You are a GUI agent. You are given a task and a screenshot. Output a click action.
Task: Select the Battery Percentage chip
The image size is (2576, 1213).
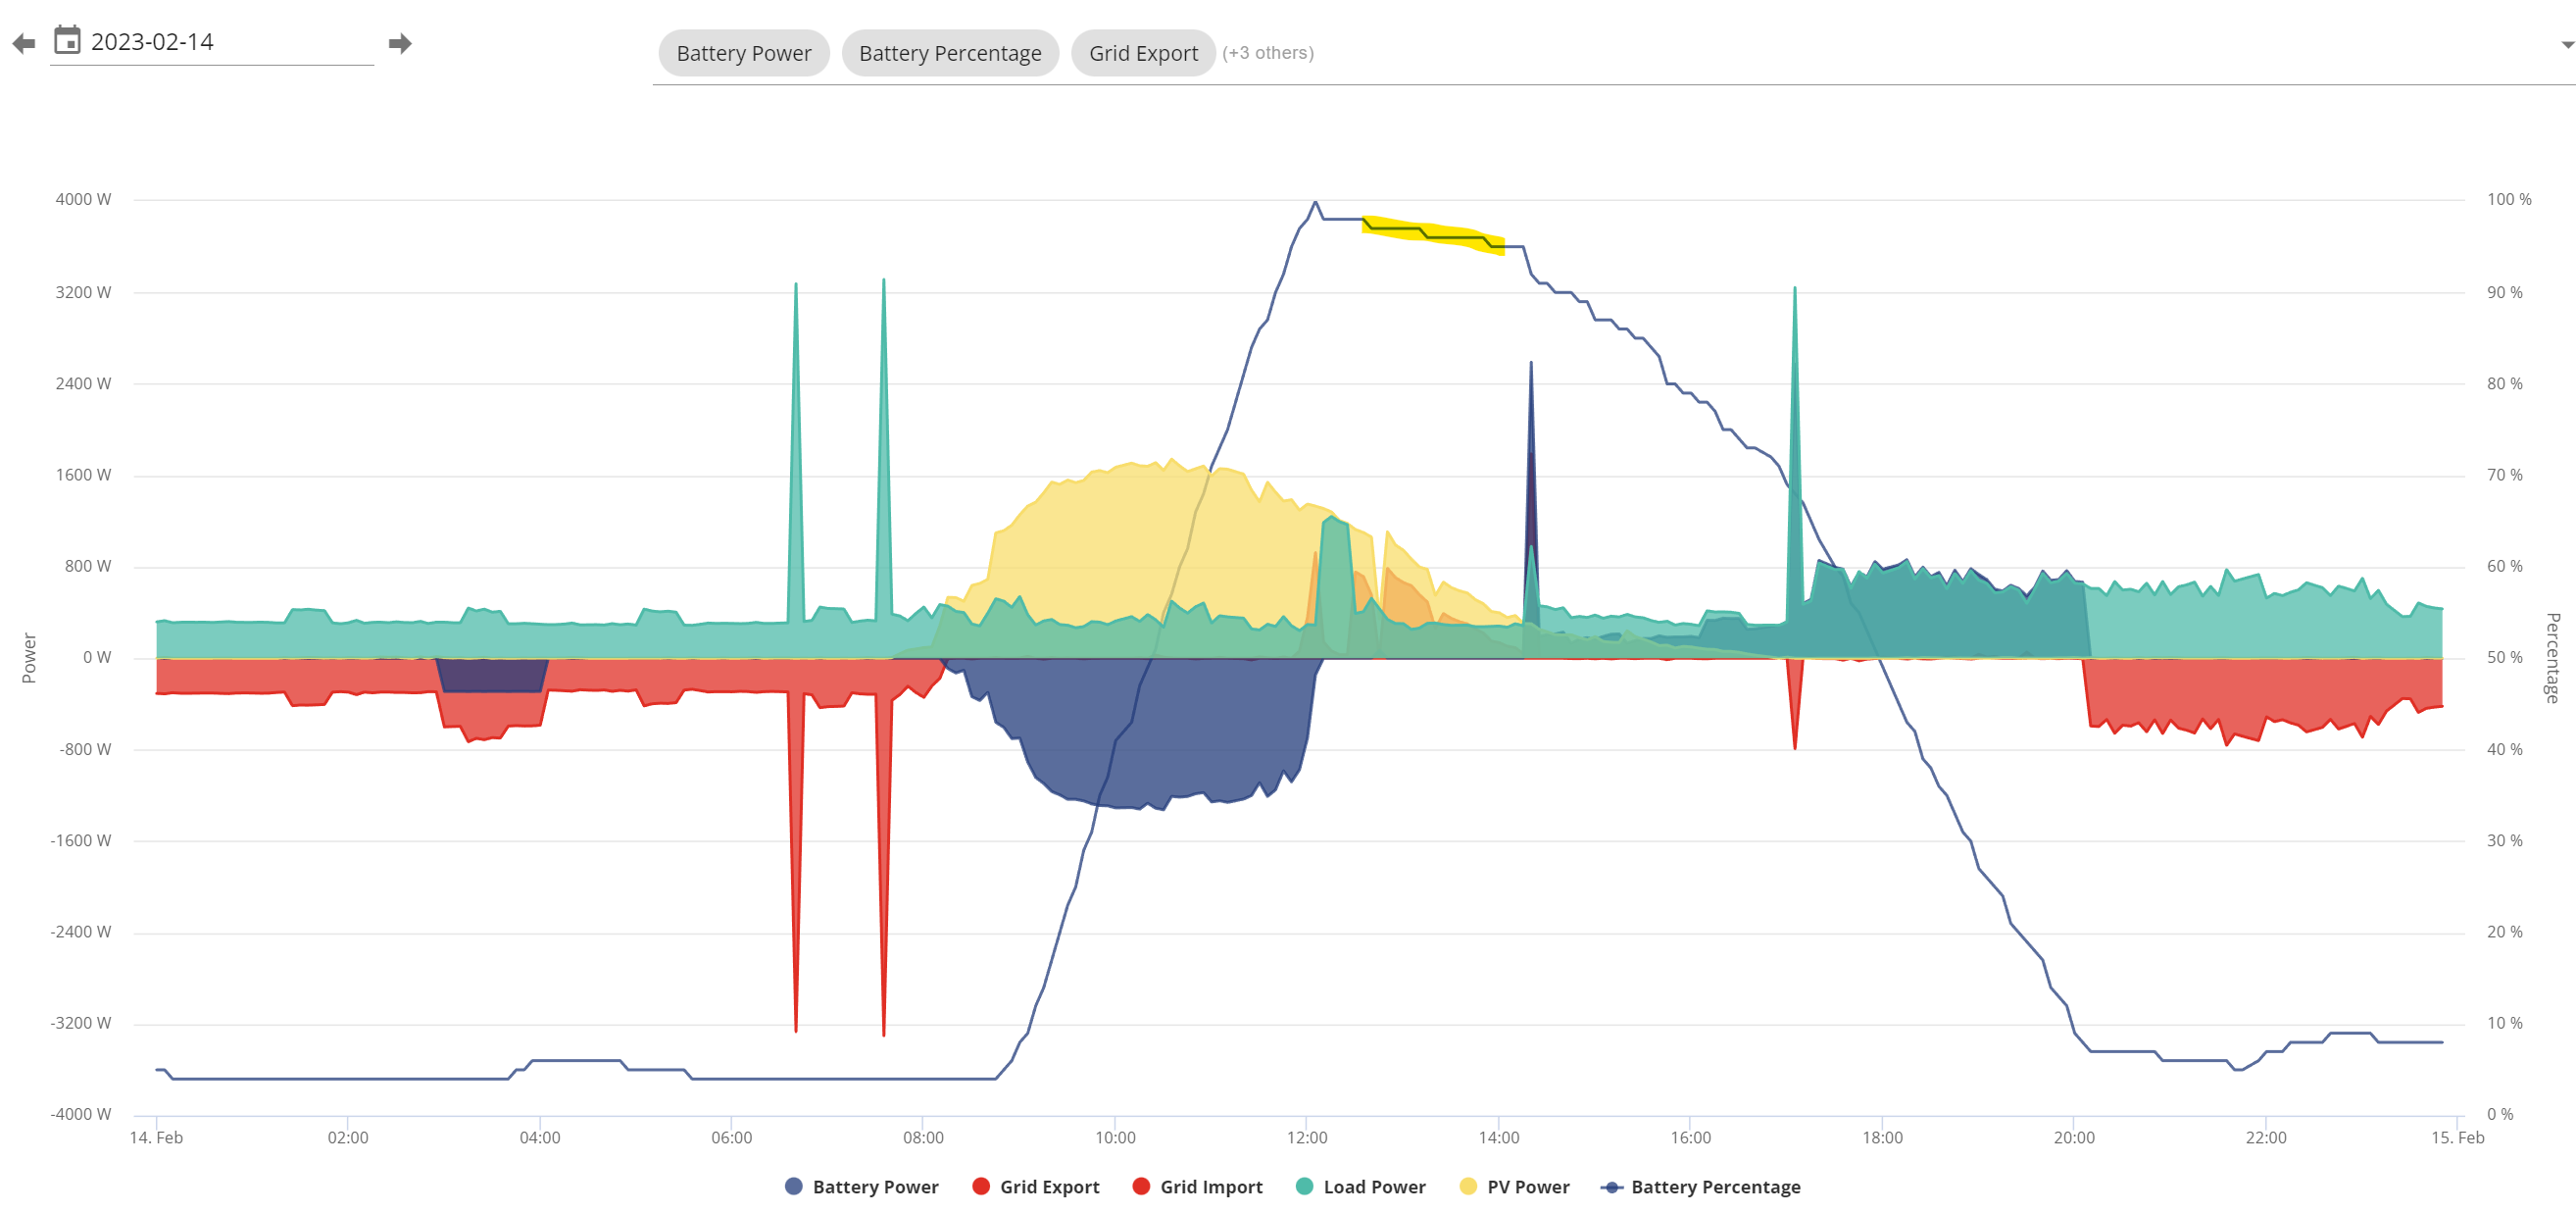[949, 53]
